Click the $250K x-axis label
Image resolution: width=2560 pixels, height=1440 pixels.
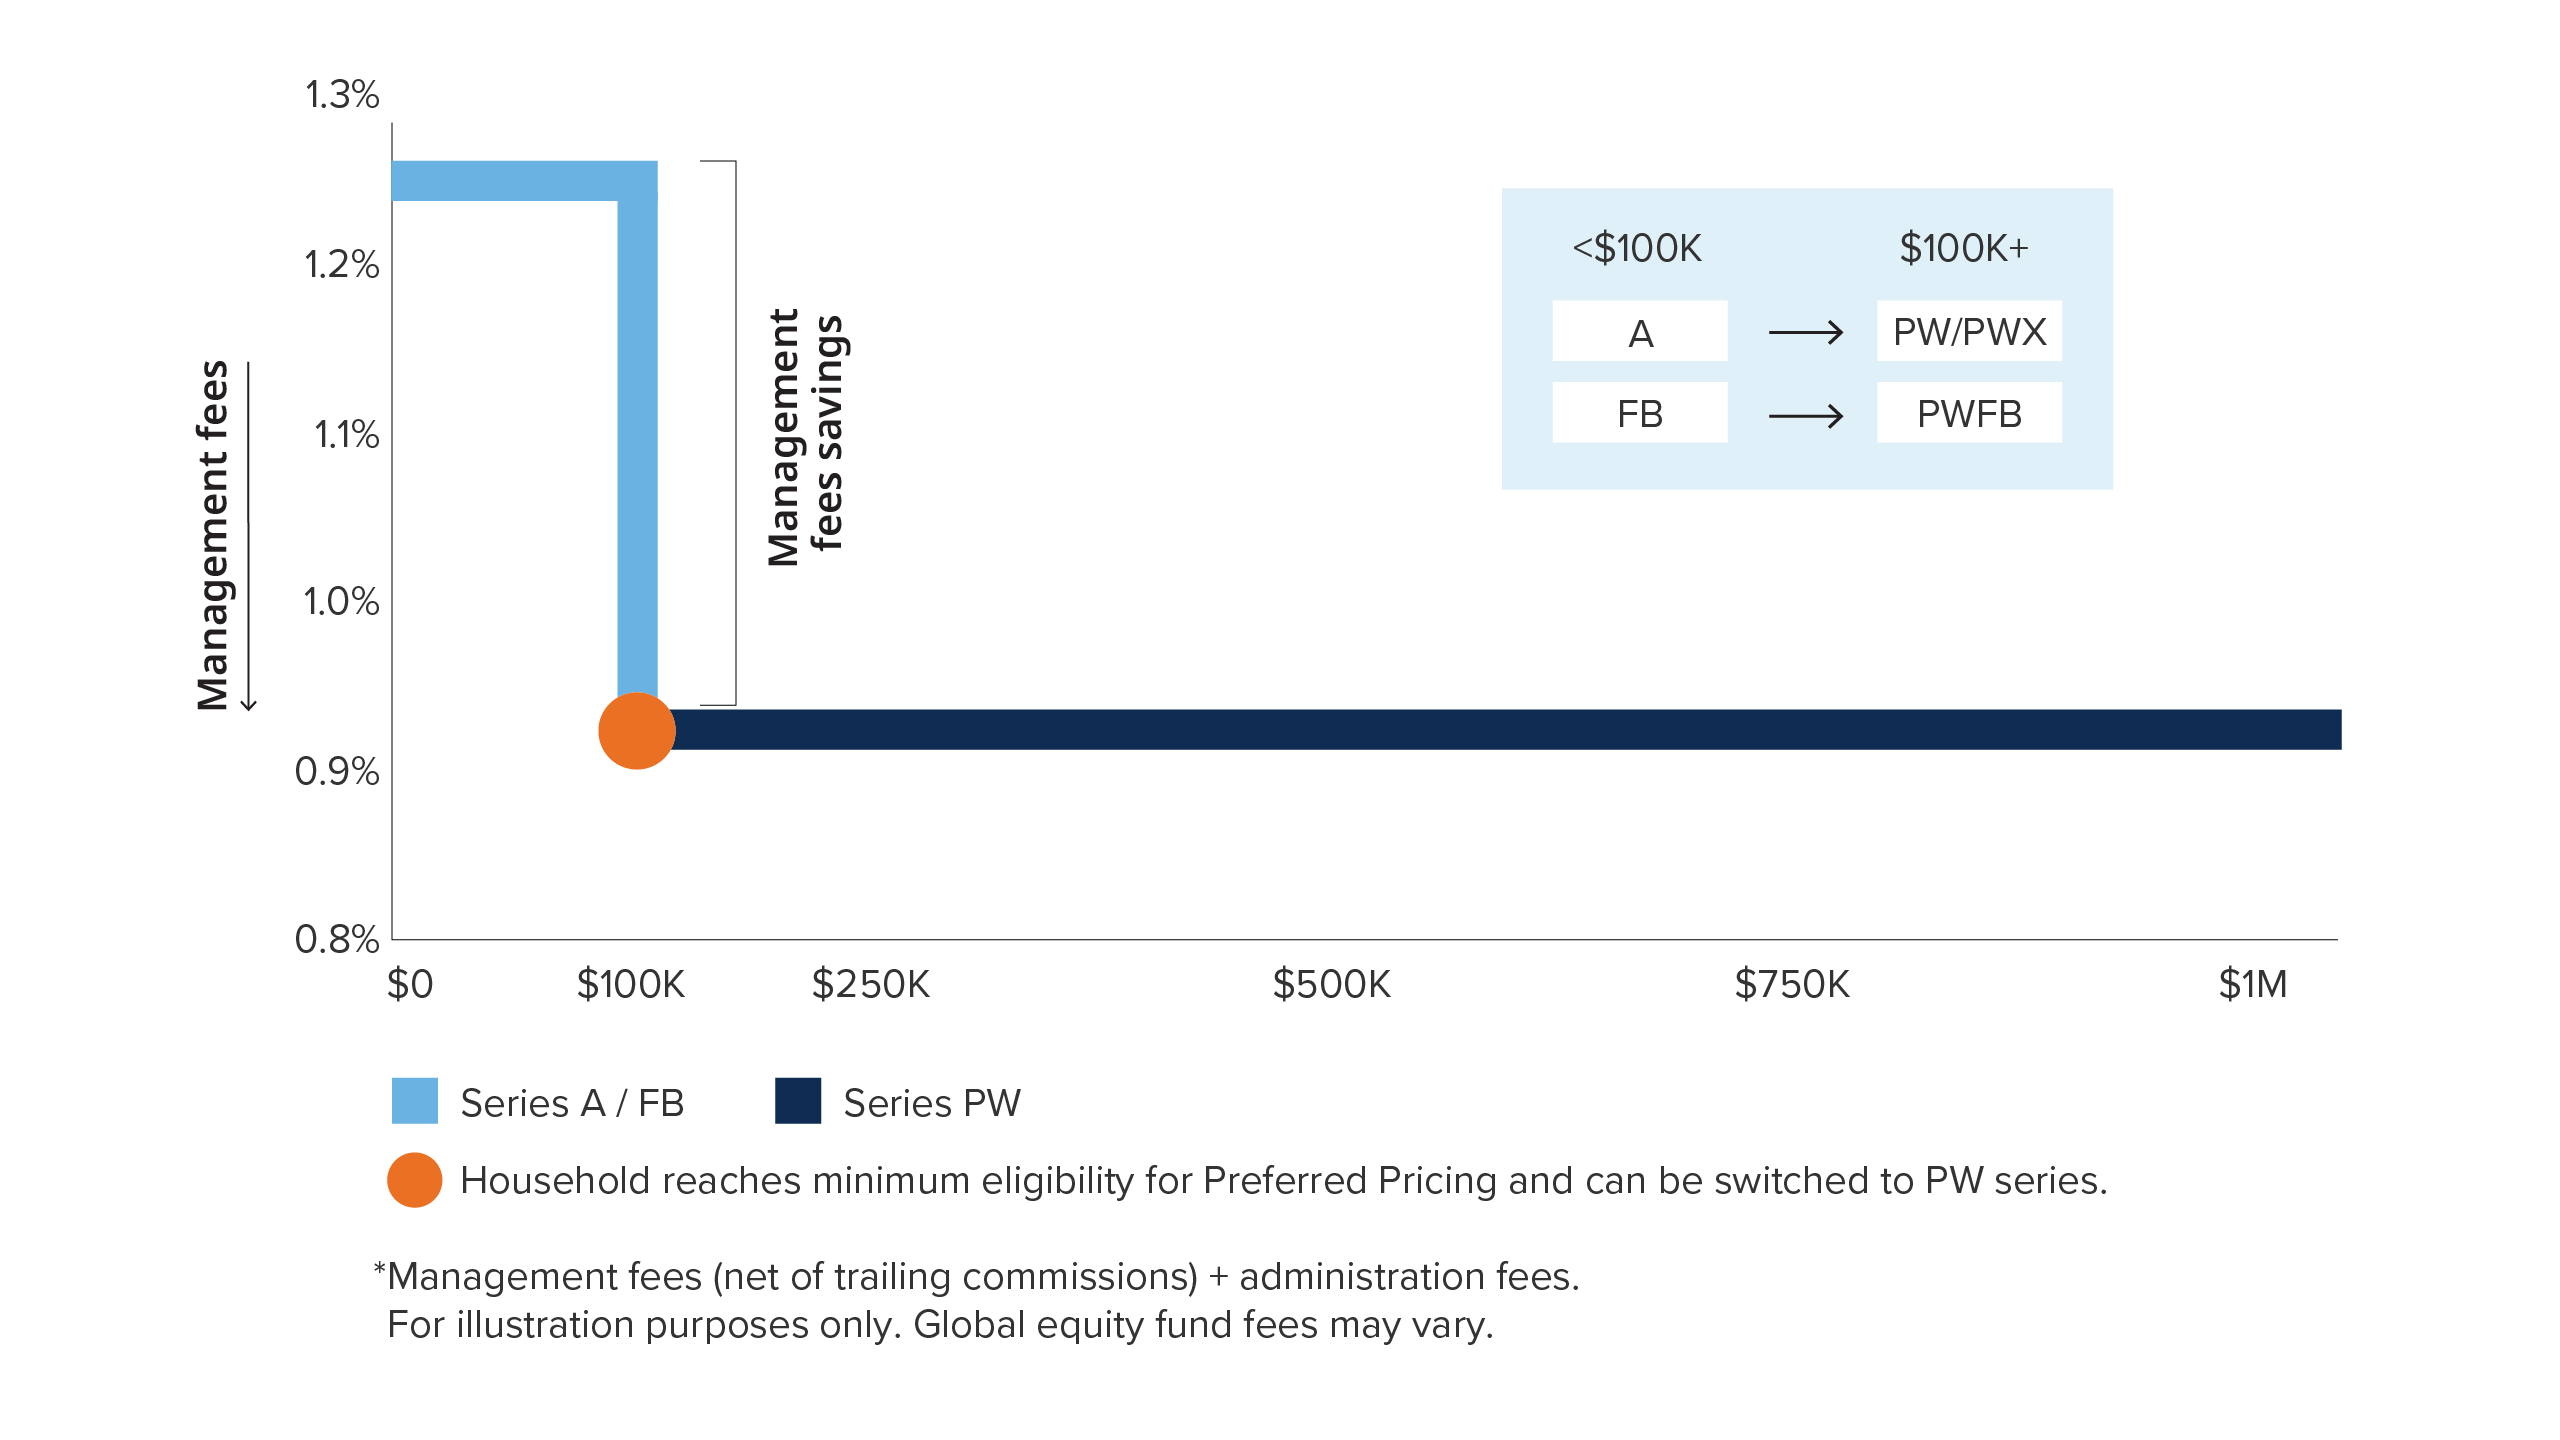870,984
